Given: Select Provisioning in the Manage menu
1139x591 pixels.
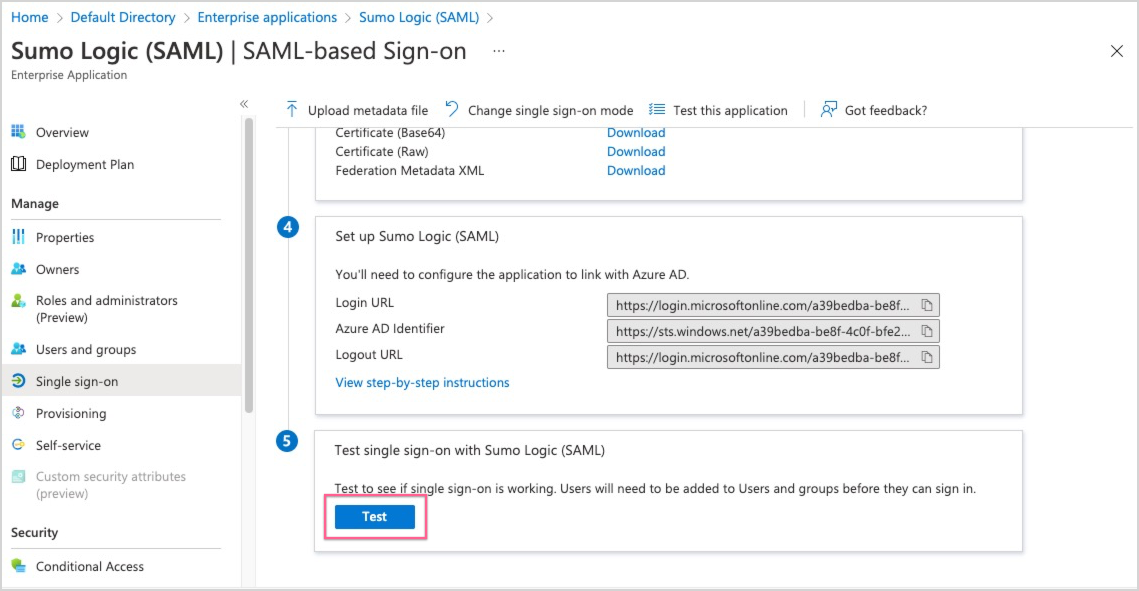Looking at the screenshot, I should [70, 413].
